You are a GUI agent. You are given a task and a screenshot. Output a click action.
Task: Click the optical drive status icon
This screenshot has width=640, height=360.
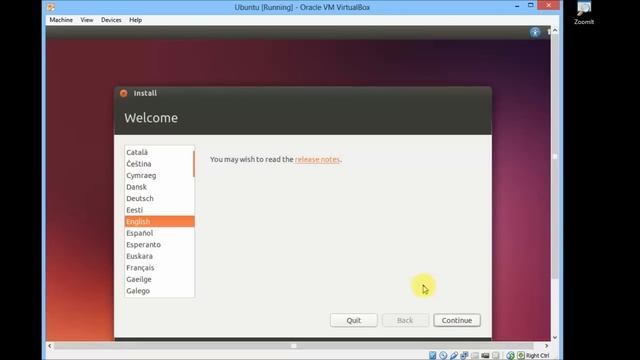[x=443, y=356]
